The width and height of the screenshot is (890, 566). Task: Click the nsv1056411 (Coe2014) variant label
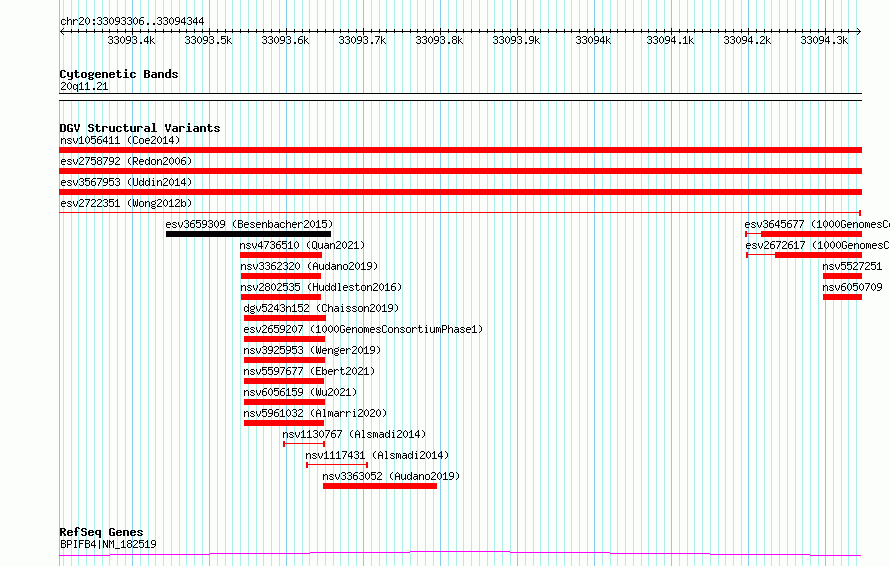click(x=120, y=140)
